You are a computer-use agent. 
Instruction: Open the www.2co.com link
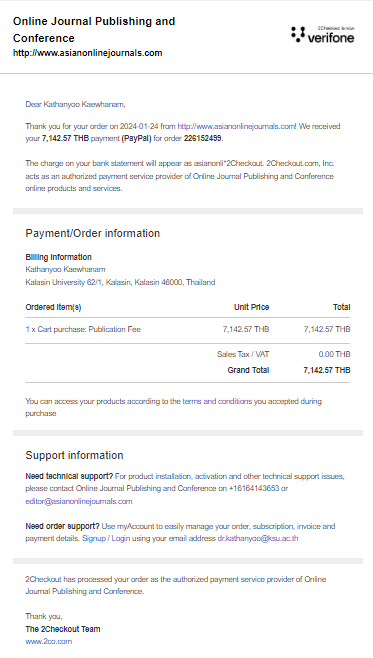(49, 641)
